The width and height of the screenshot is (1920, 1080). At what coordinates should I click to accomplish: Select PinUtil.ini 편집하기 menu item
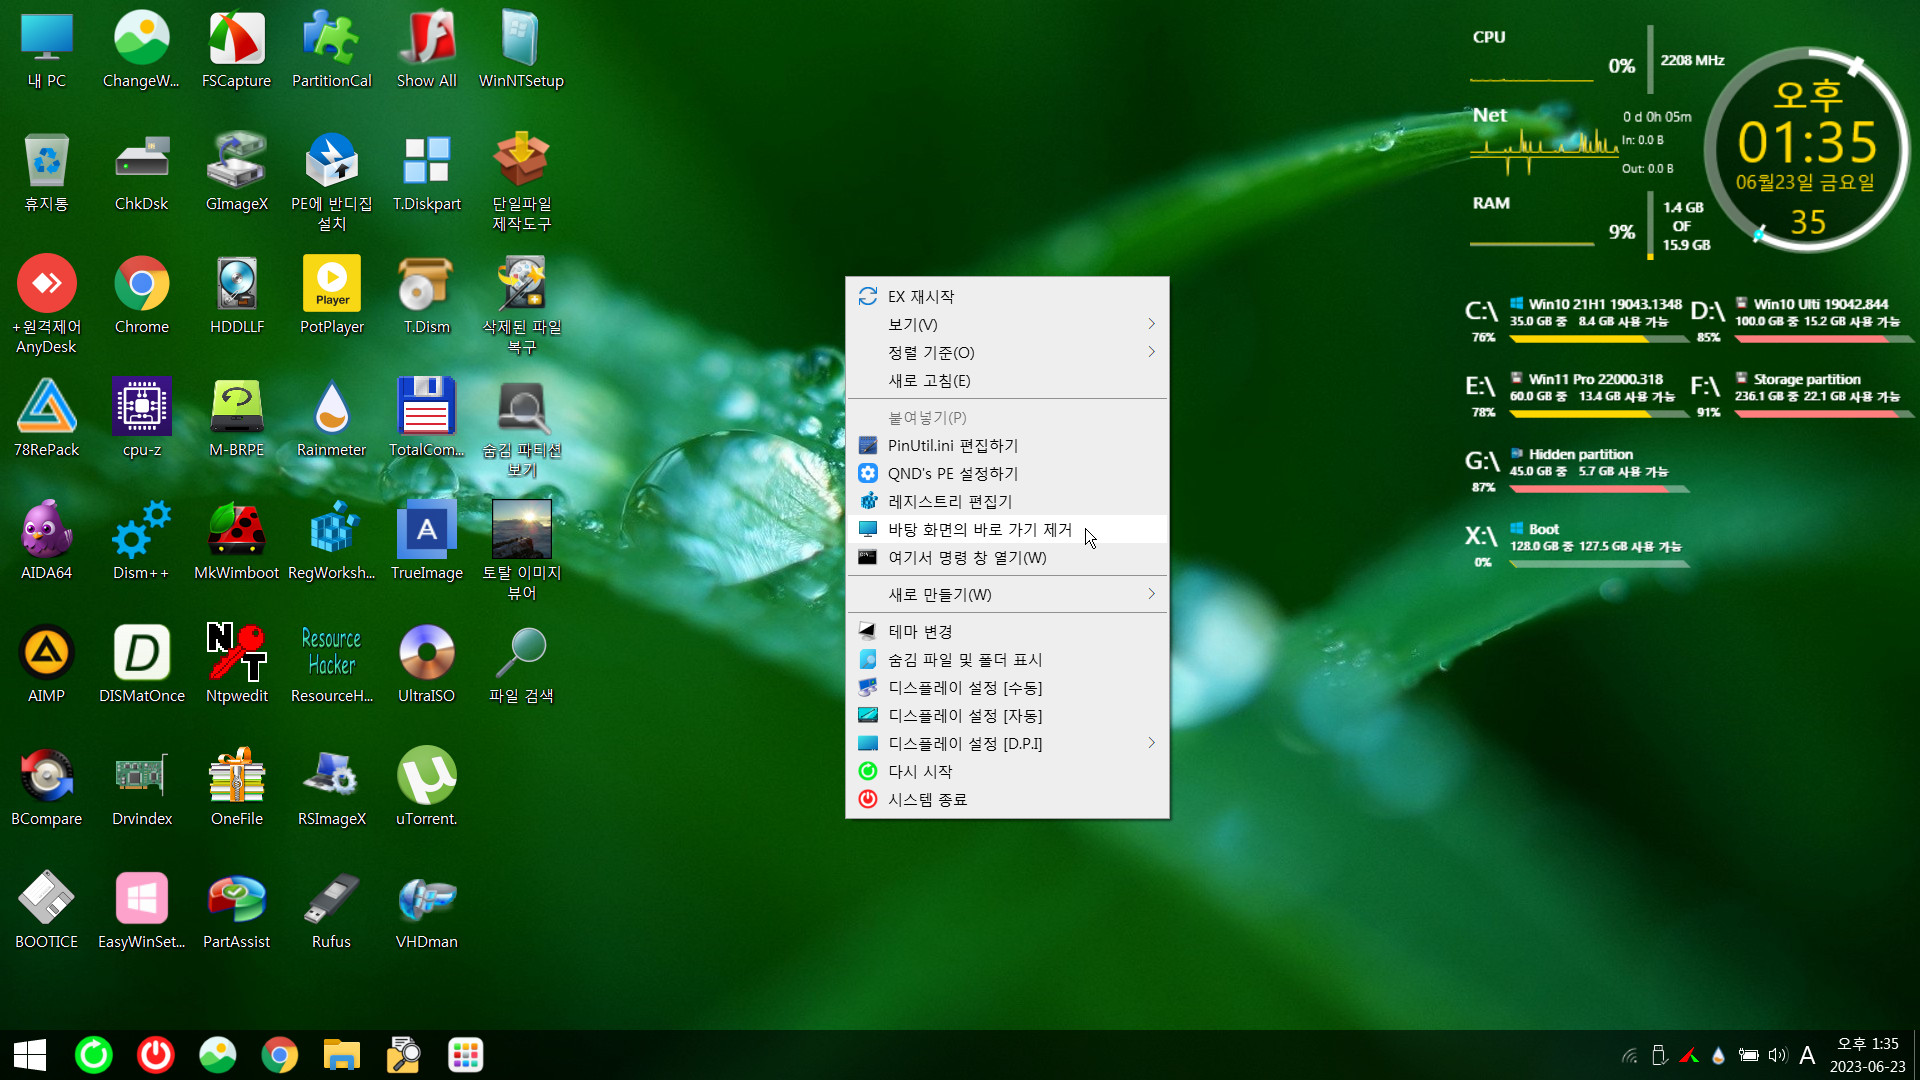coord(1007,445)
